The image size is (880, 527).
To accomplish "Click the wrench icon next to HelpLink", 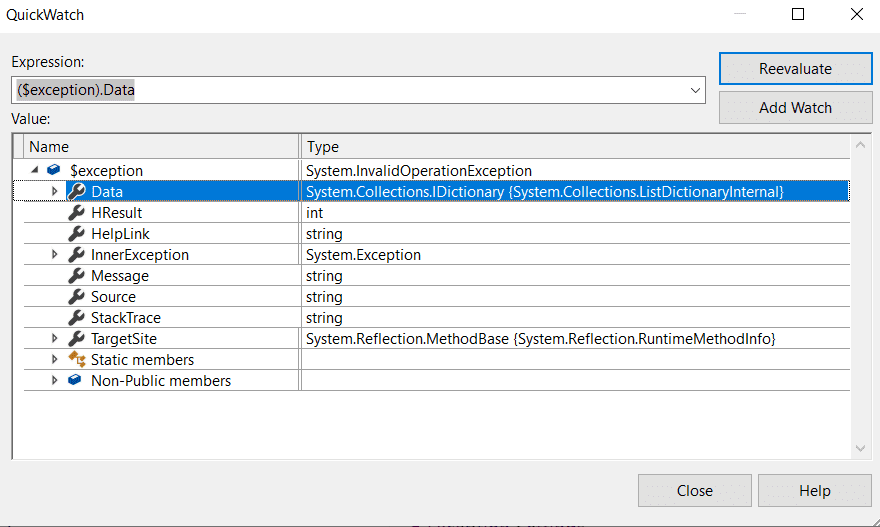I will tap(76, 234).
